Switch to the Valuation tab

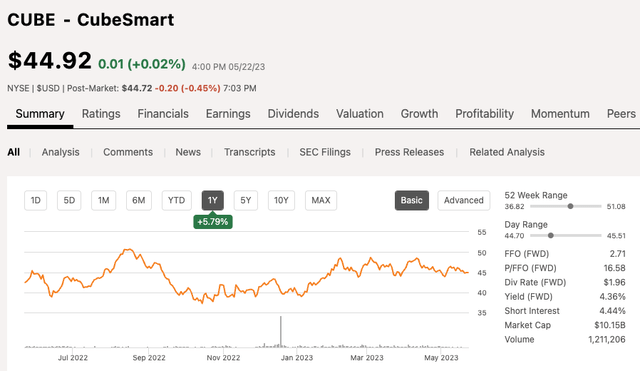pyautogui.click(x=360, y=114)
